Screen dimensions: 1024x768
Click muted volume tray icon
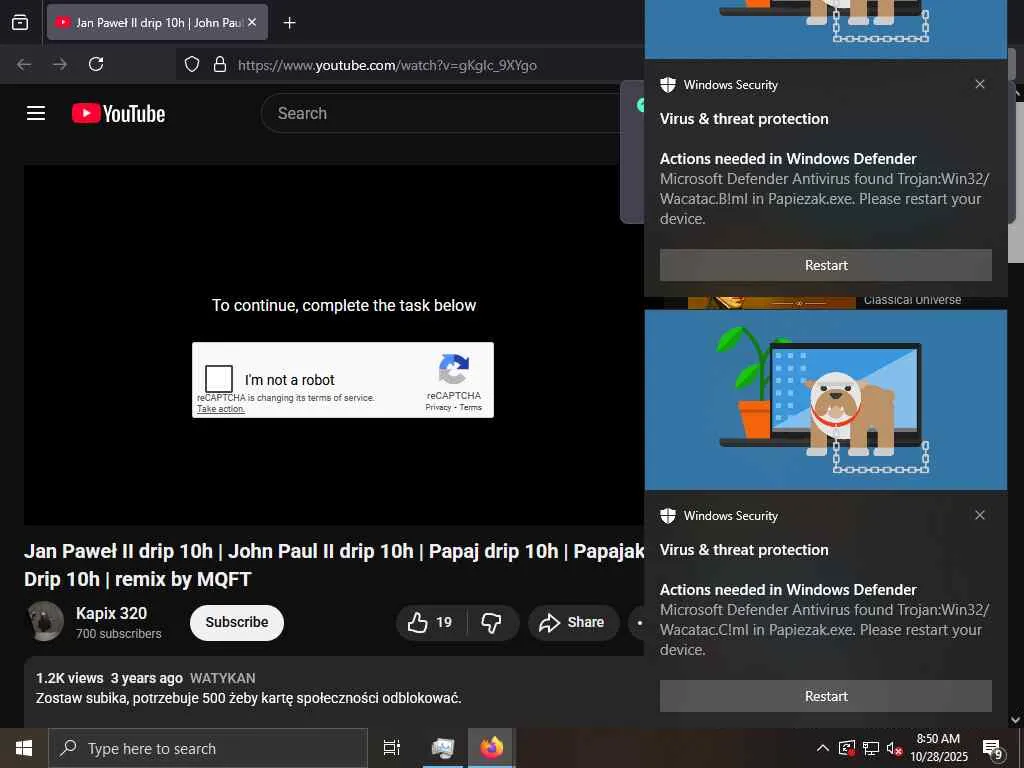click(895, 748)
